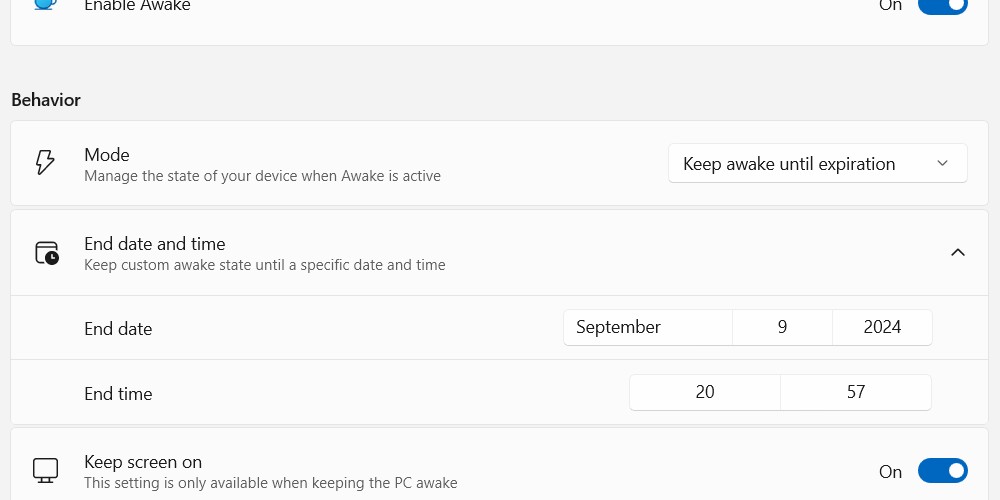Click the Mode dropdown chevron arrow
The image size is (1000, 500).
coord(943,163)
